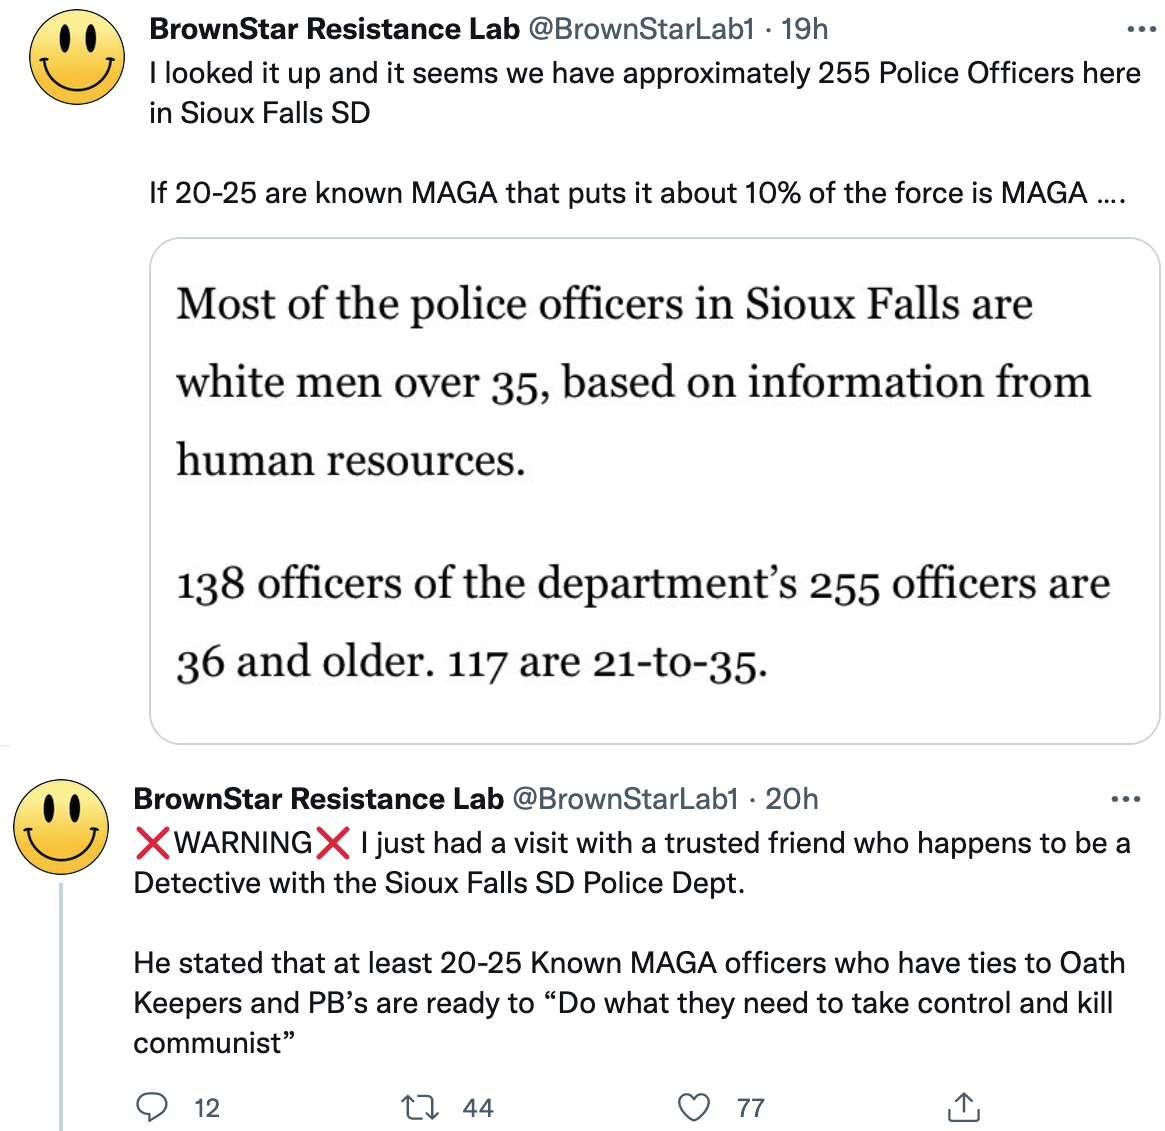Open BrownStar Resistance Lab profile from bottom tweet

click(x=319, y=799)
